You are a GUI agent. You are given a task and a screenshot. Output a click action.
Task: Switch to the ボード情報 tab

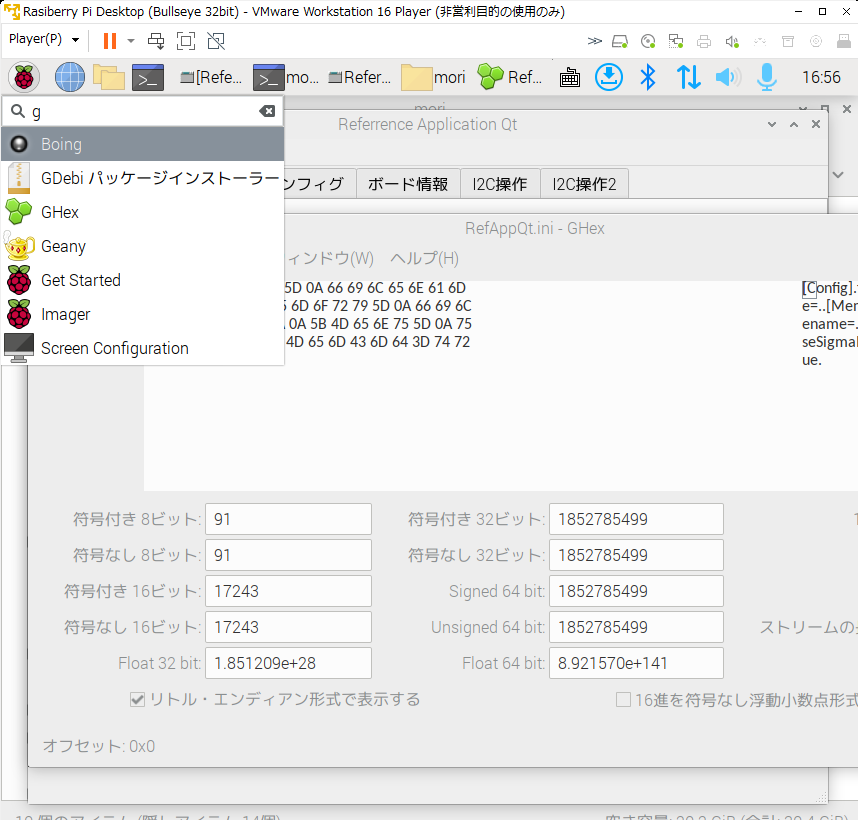[408, 184]
